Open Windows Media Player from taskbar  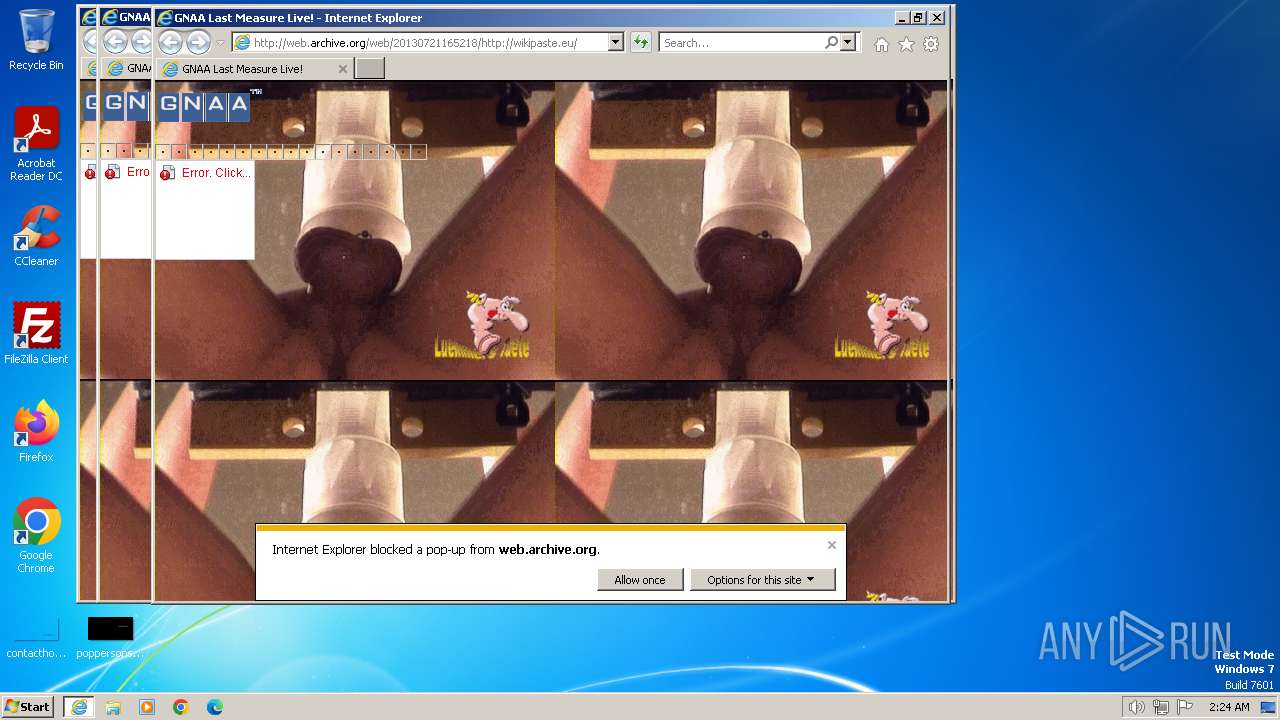point(147,707)
